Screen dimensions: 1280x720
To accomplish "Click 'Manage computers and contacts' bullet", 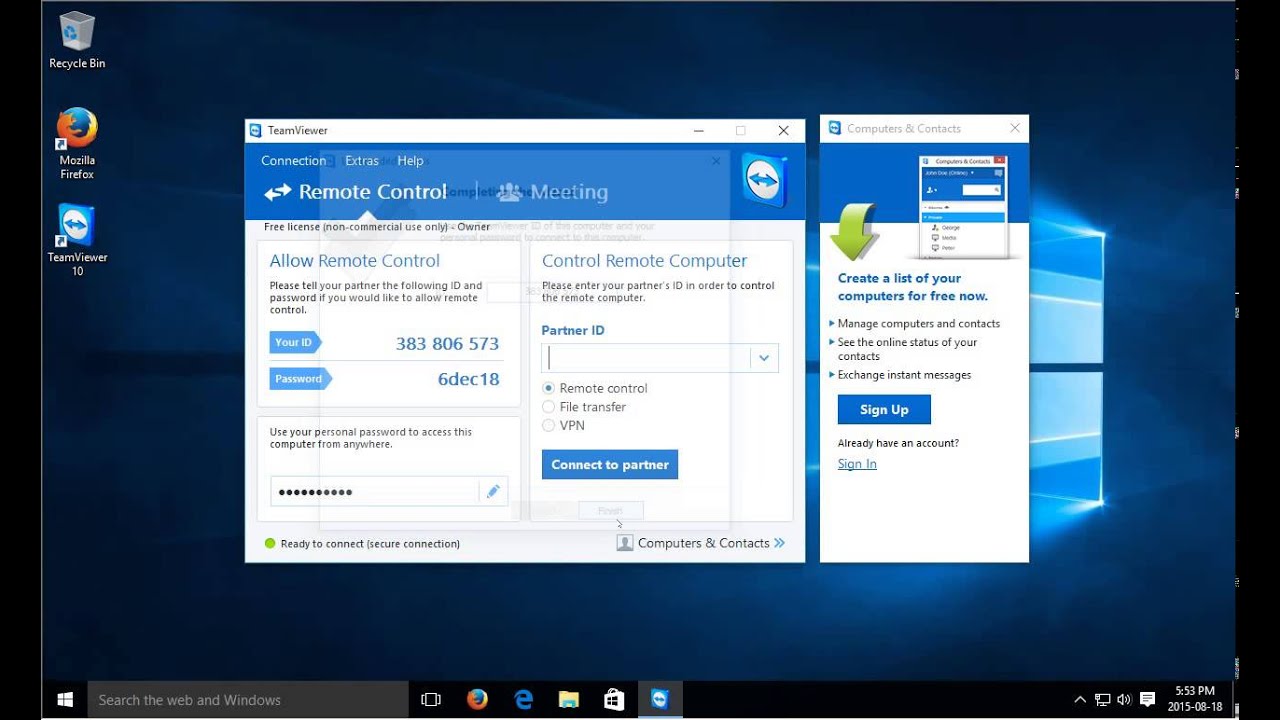I will tap(919, 323).
